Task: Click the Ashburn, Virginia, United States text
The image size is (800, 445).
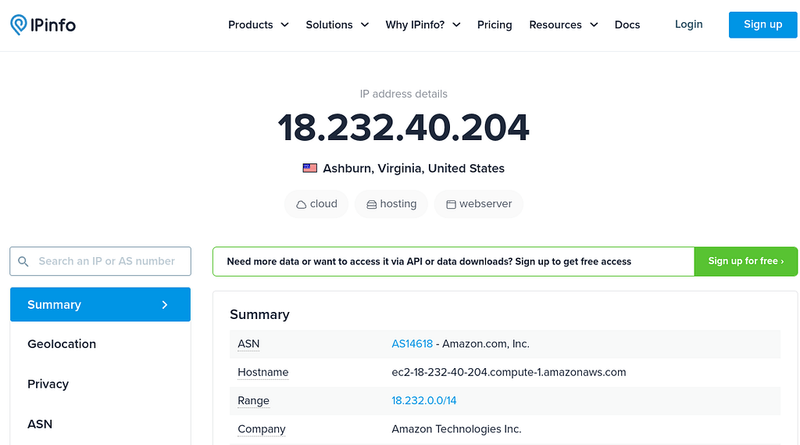Action: [x=414, y=168]
